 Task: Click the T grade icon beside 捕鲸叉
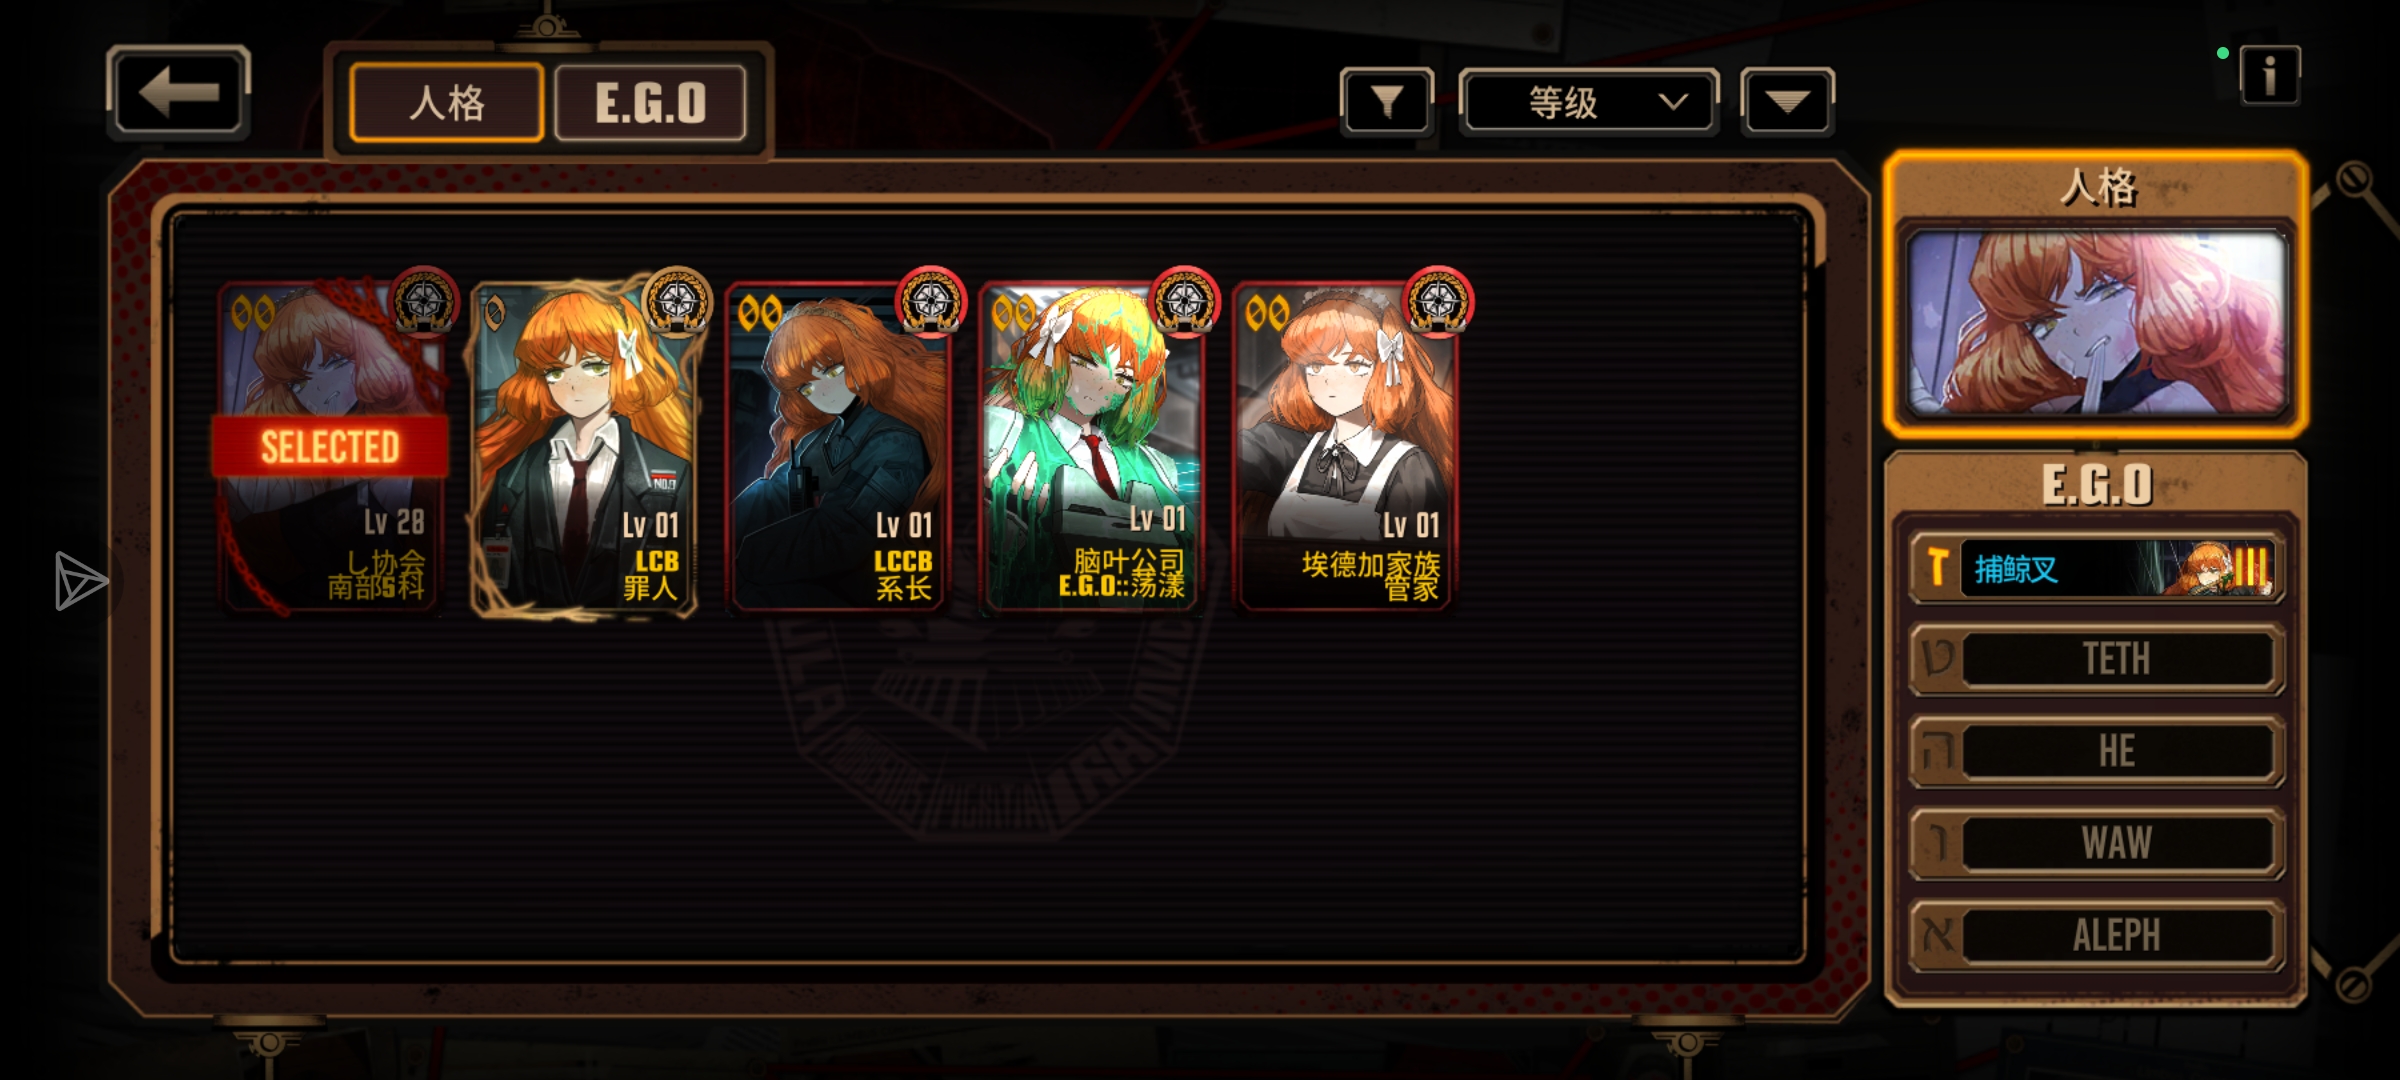(1937, 568)
